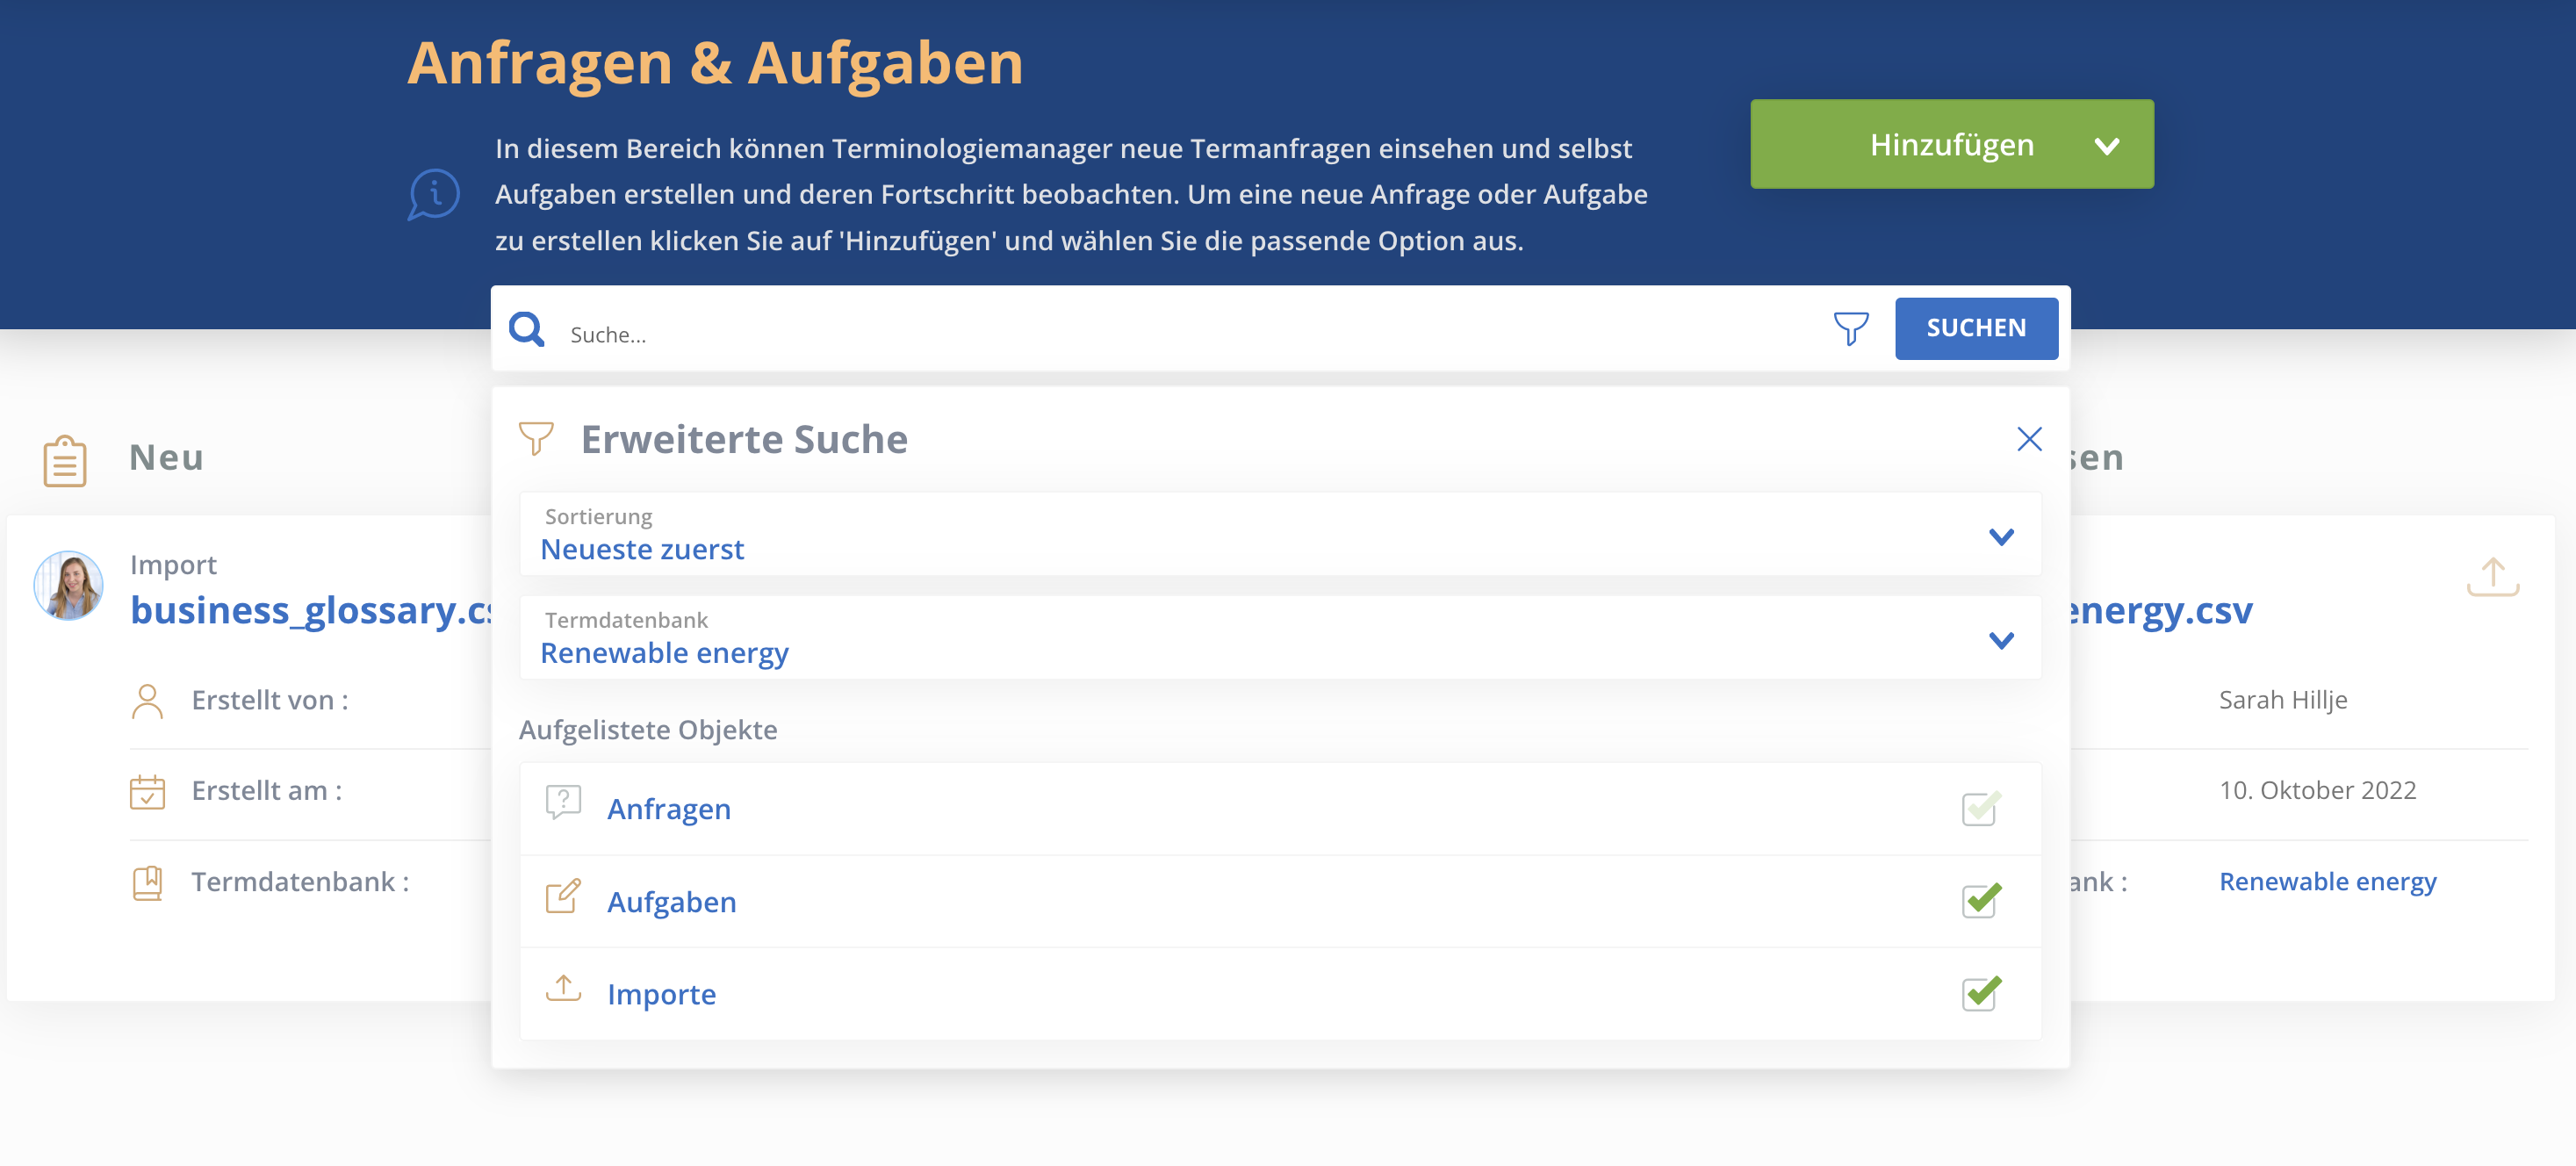Uncheck the Importe checkbox

click(1980, 993)
